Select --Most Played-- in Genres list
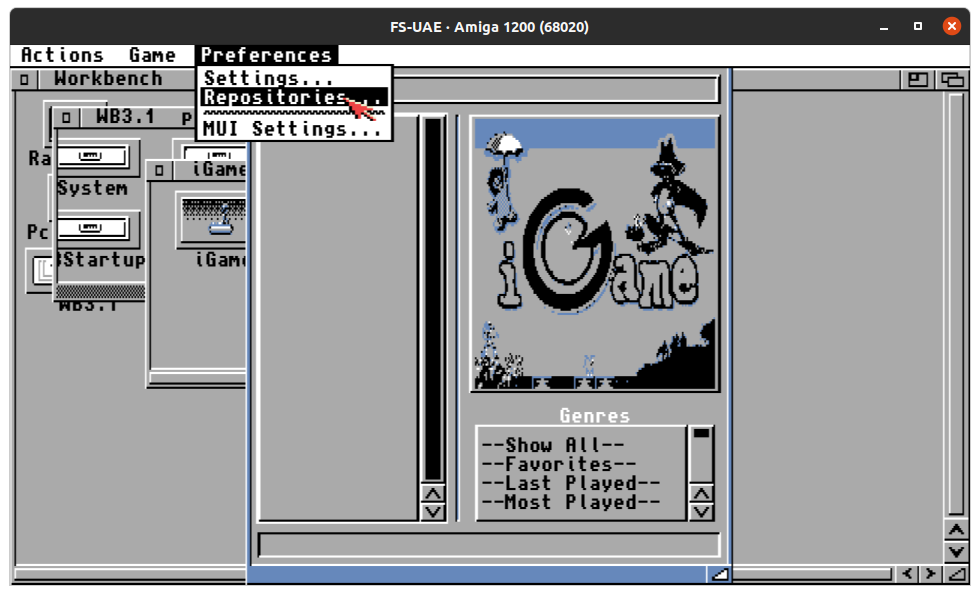The image size is (980, 595). click(571, 502)
